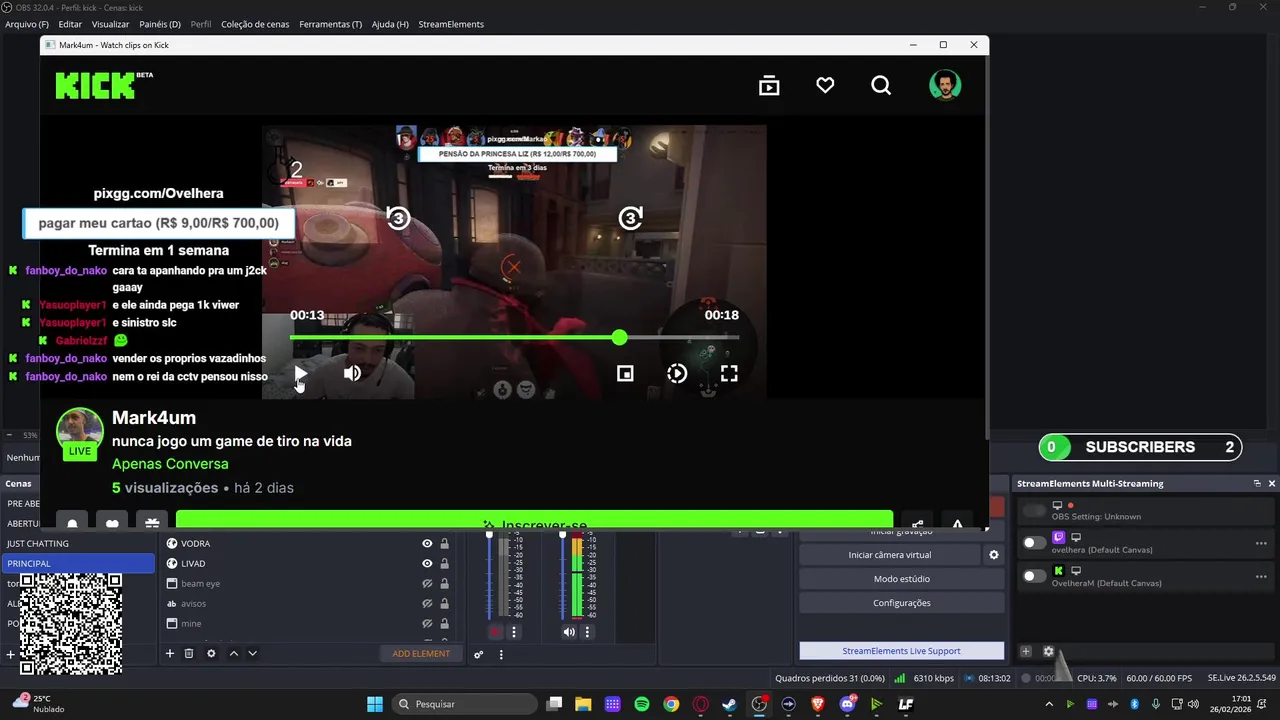Click Mark4um LIVE avatar
1280x720 pixels.
[x=80, y=434]
